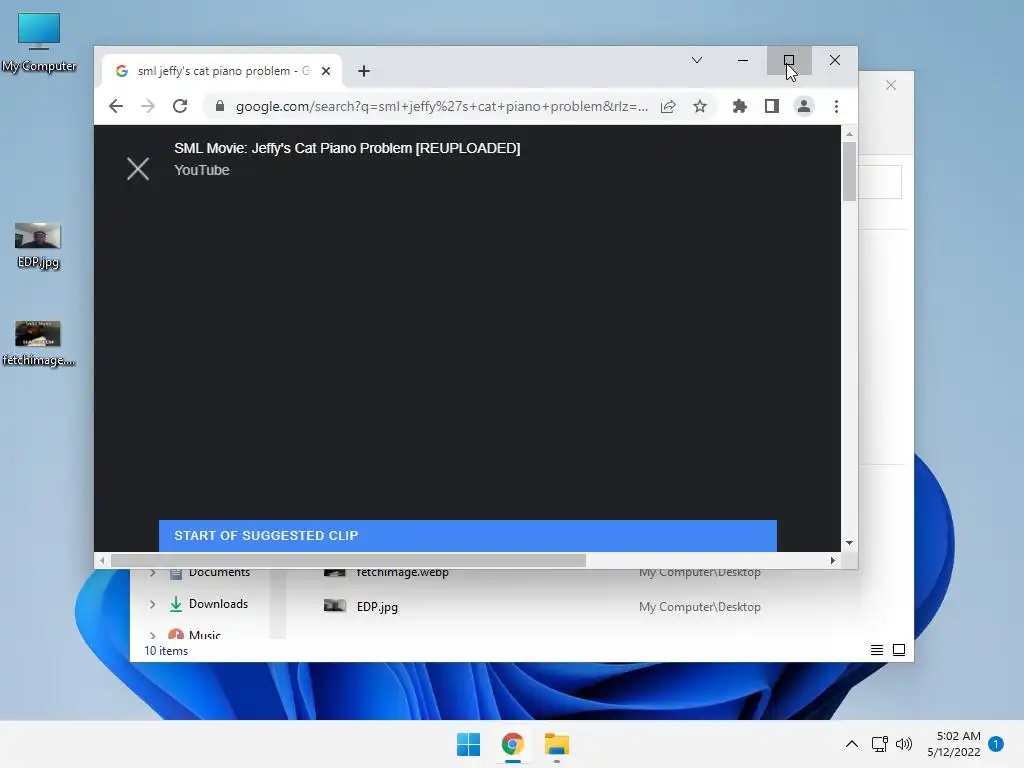Reload the Google search page
The height and width of the screenshot is (768, 1024).
(180, 106)
